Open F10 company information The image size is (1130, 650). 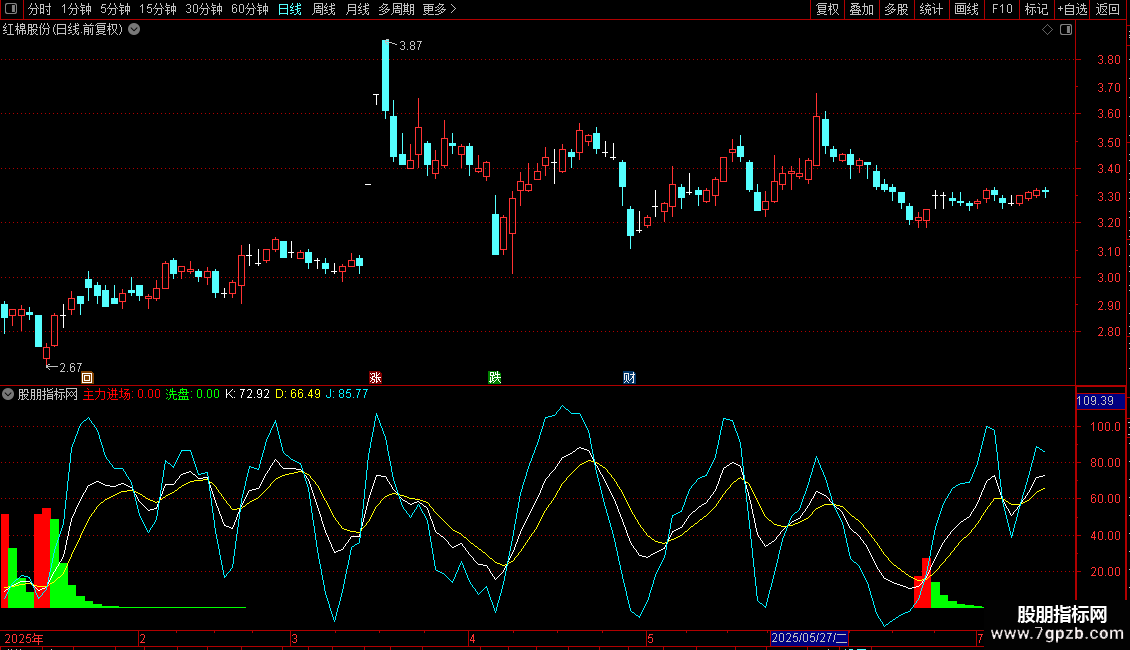click(x=1002, y=9)
